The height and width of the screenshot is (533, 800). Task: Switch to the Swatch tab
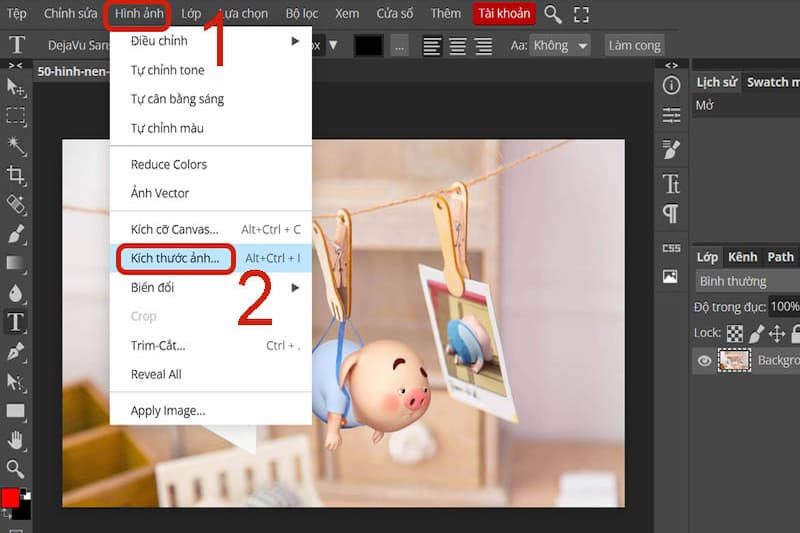(x=772, y=82)
